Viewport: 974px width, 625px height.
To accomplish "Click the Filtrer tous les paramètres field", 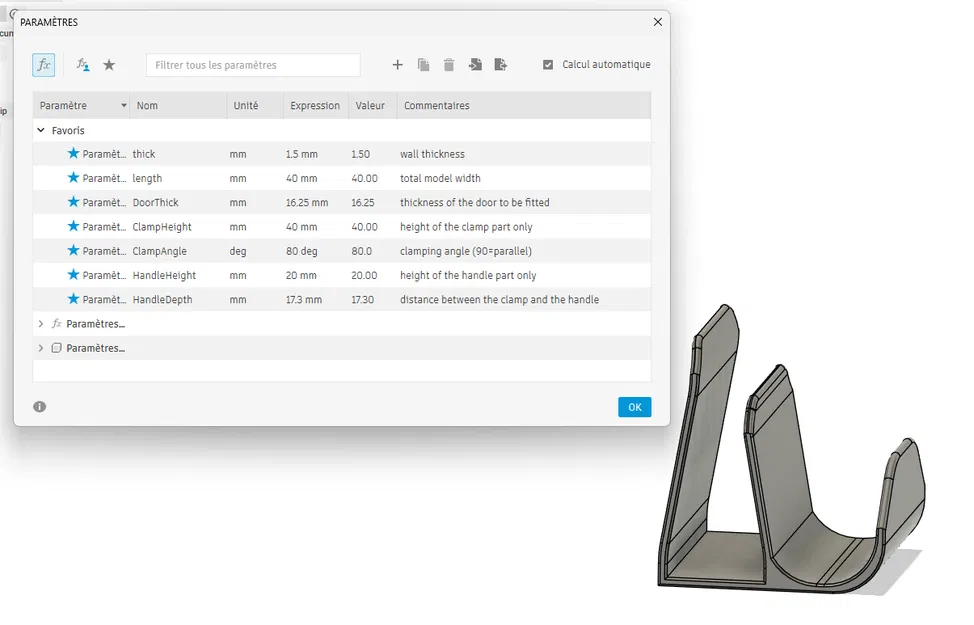I will pyautogui.click(x=253, y=65).
